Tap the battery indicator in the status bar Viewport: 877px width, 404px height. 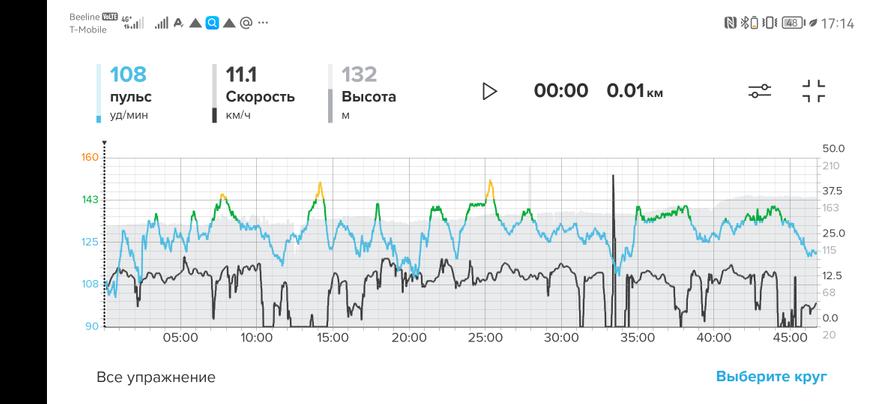pyautogui.click(x=791, y=23)
